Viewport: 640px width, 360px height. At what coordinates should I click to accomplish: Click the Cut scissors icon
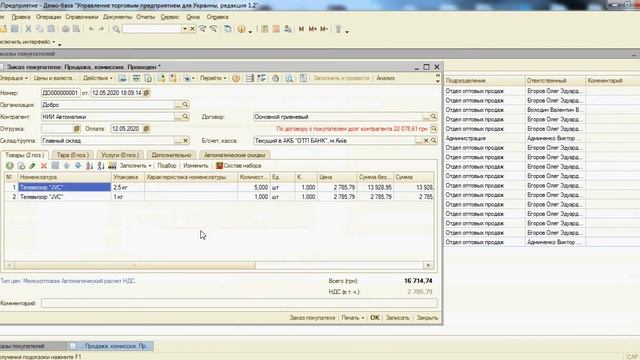(x=28, y=29)
